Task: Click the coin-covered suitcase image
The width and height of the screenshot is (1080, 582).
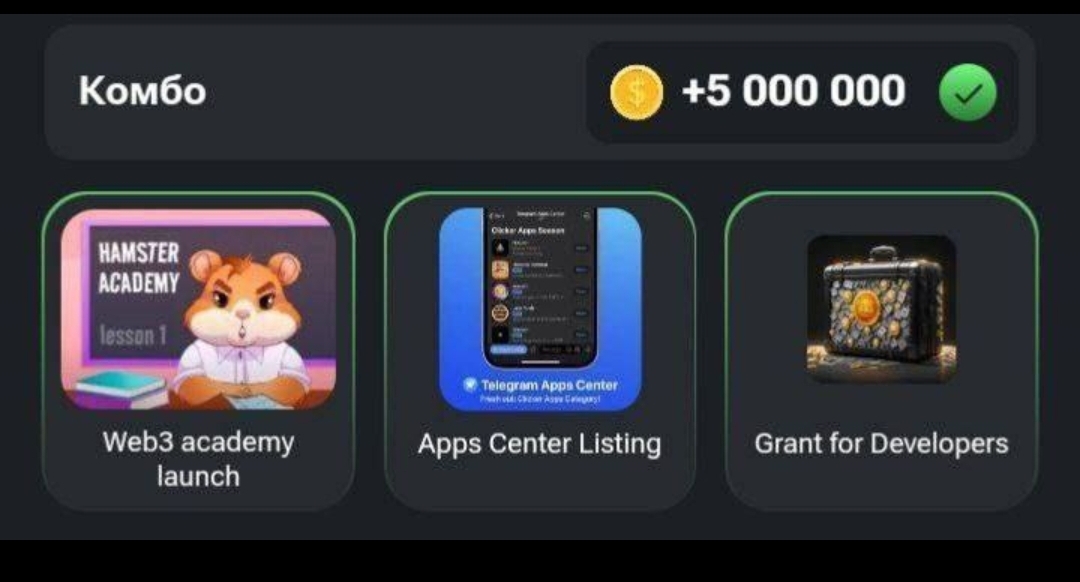Action: pyautogui.click(x=882, y=309)
